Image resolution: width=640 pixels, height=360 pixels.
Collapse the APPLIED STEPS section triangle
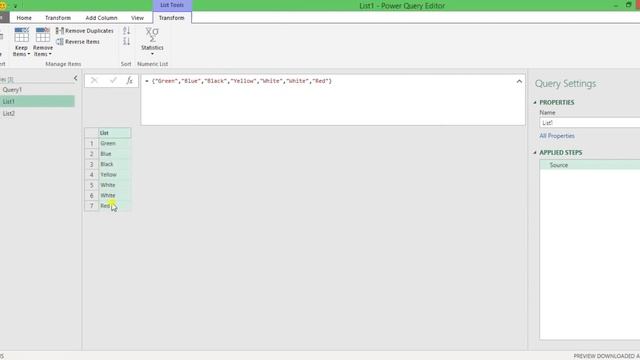[535, 153]
